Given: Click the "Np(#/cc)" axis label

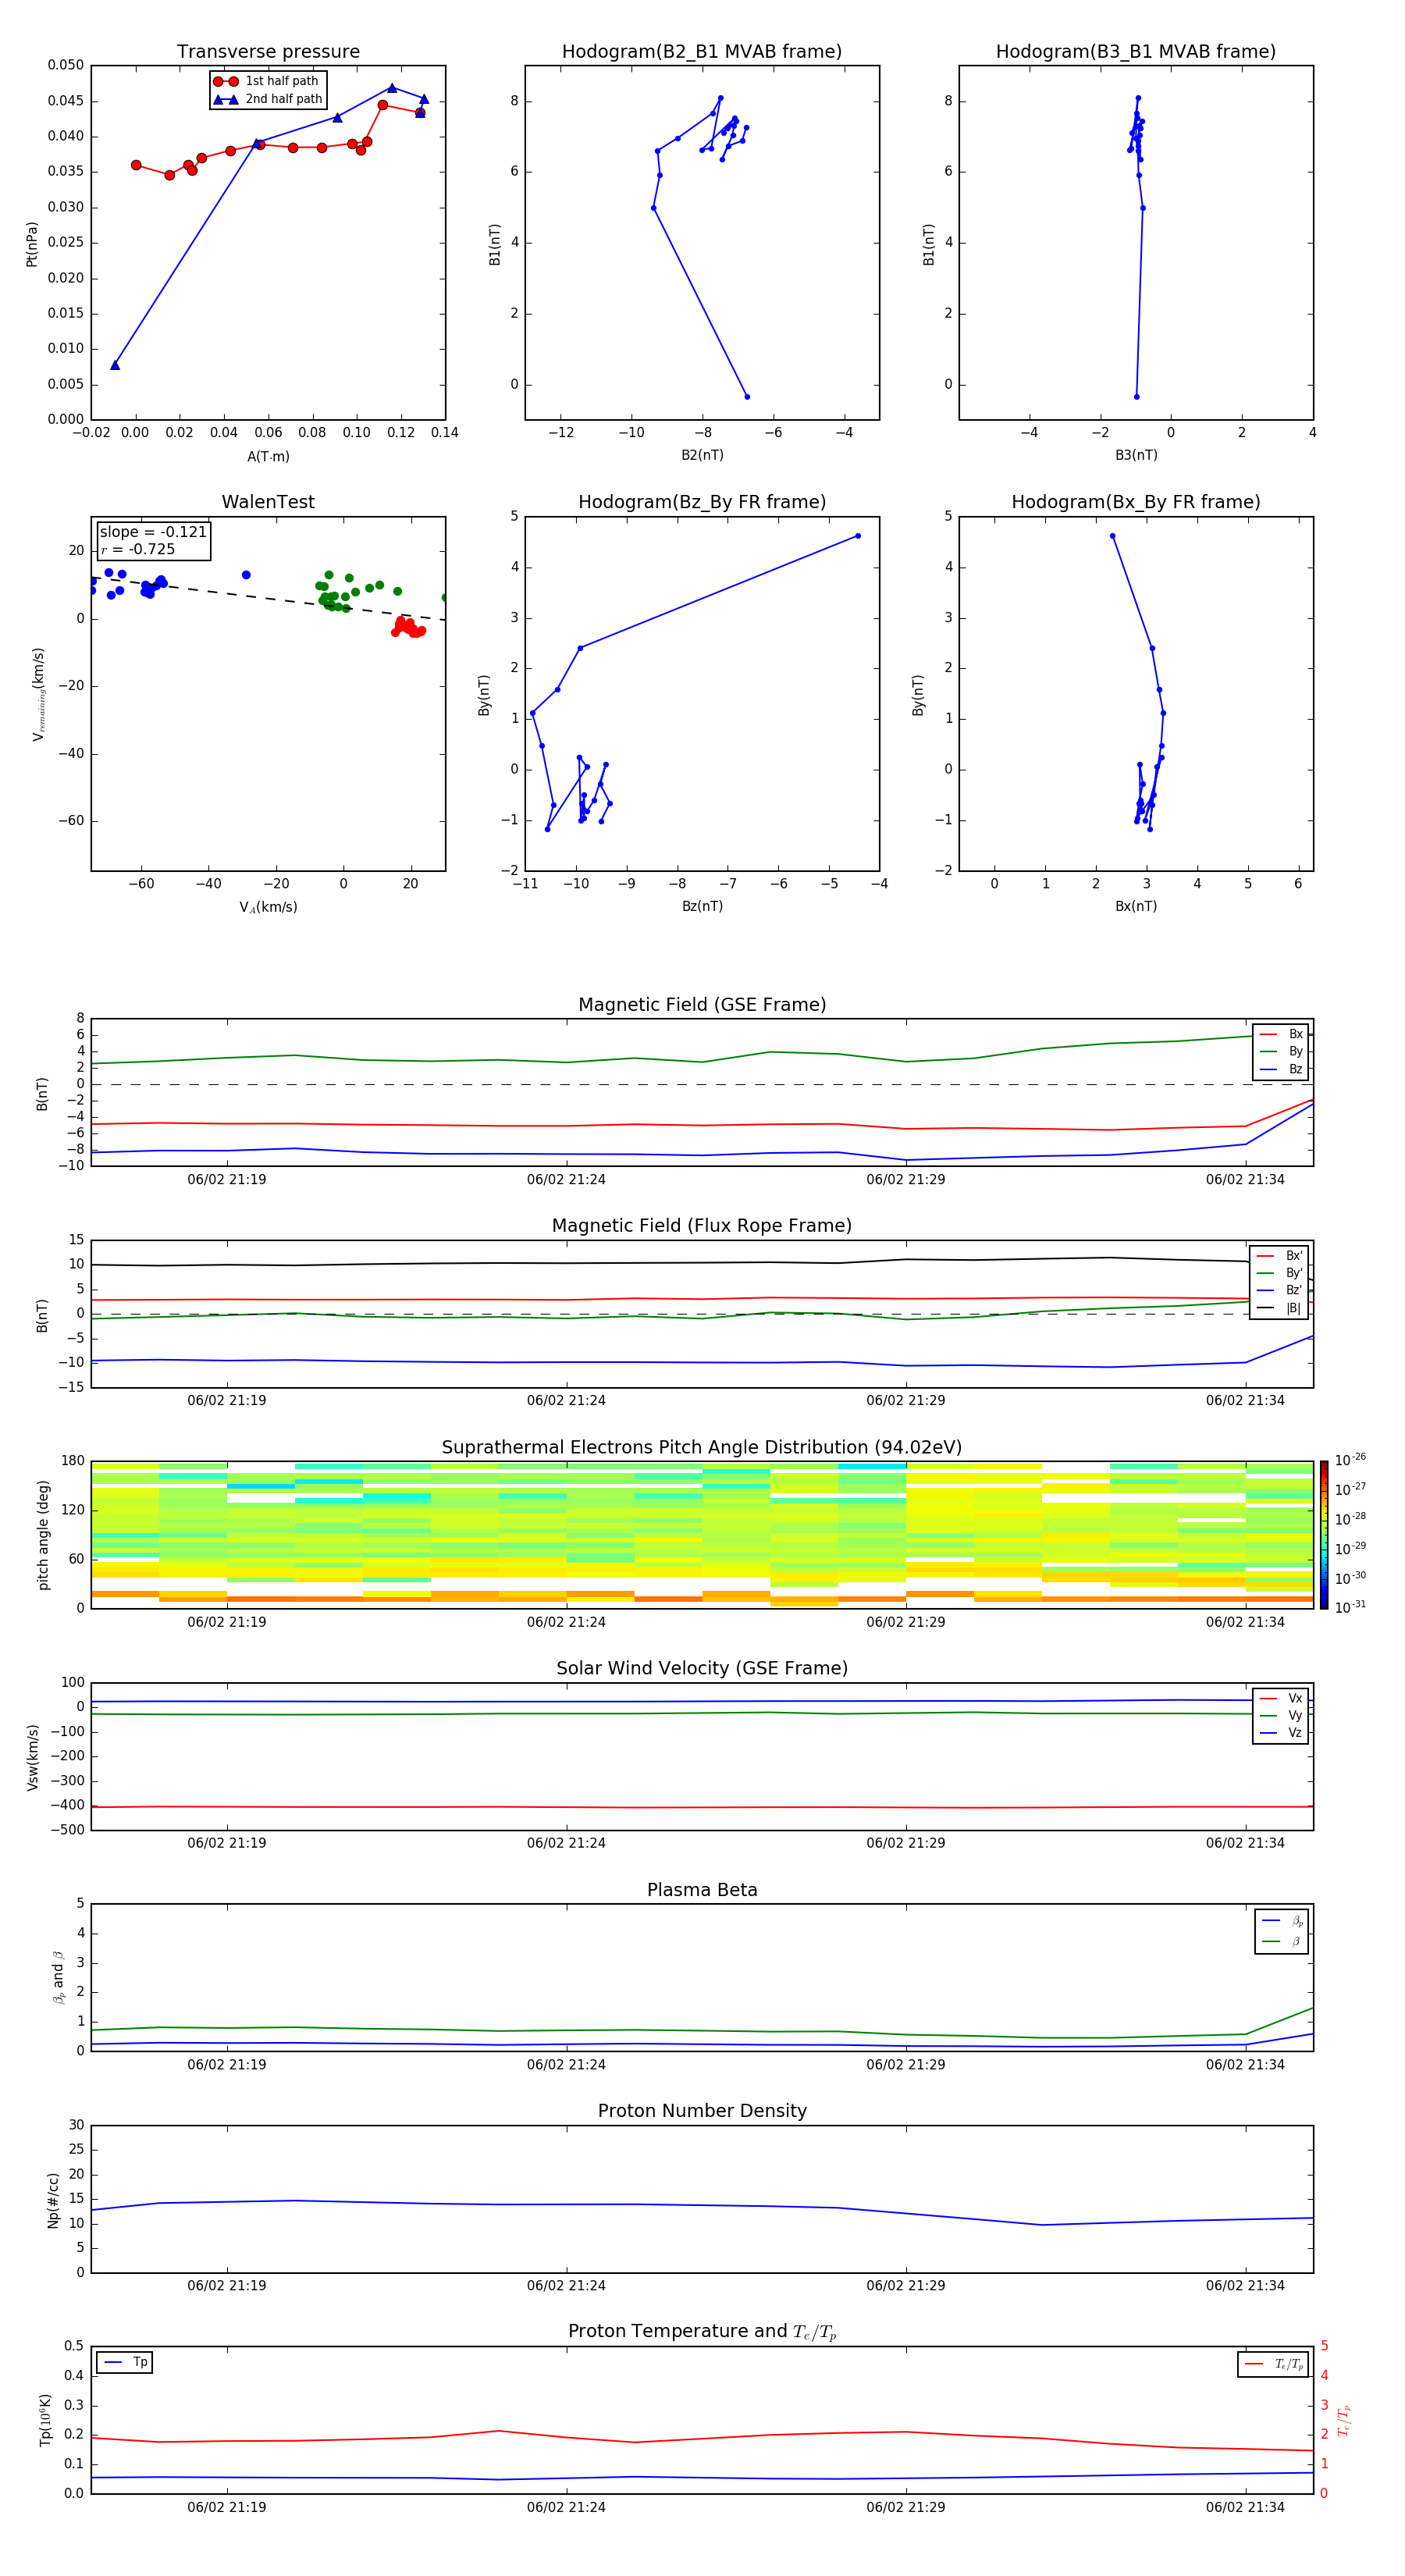Looking at the screenshot, I should point(54,2200).
